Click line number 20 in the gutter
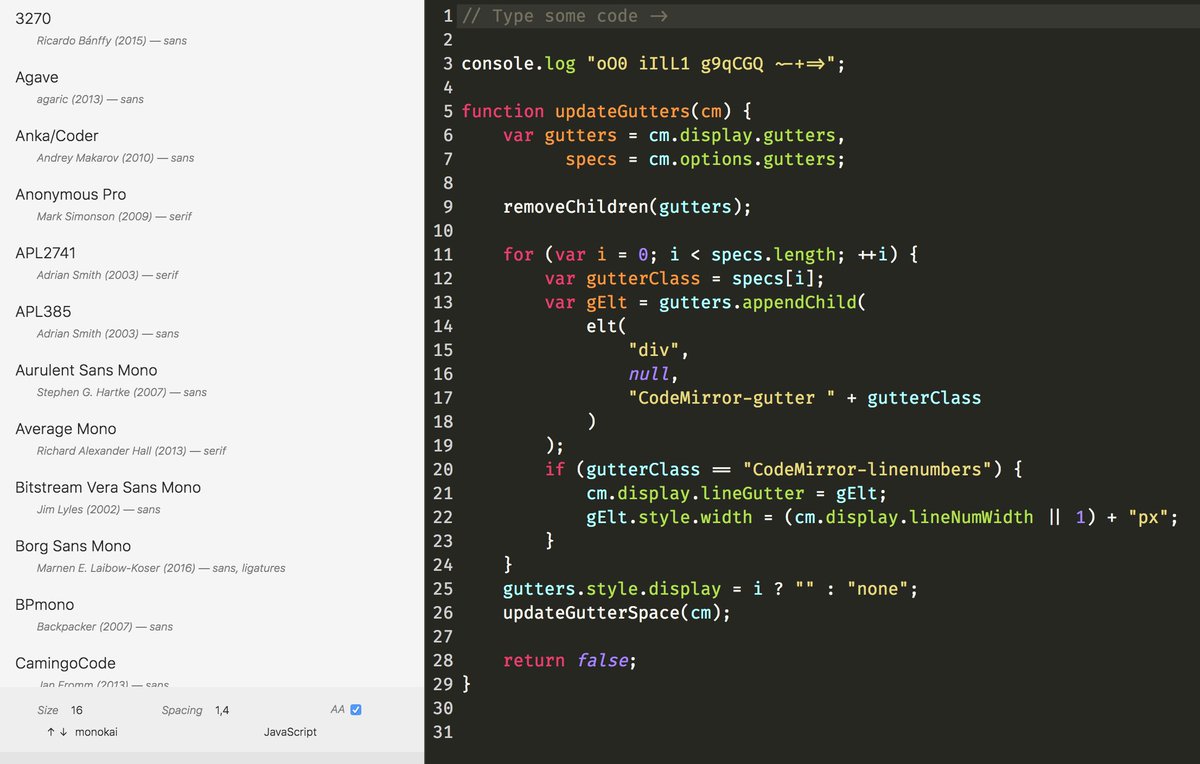This screenshot has width=1200, height=764. pos(443,469)
